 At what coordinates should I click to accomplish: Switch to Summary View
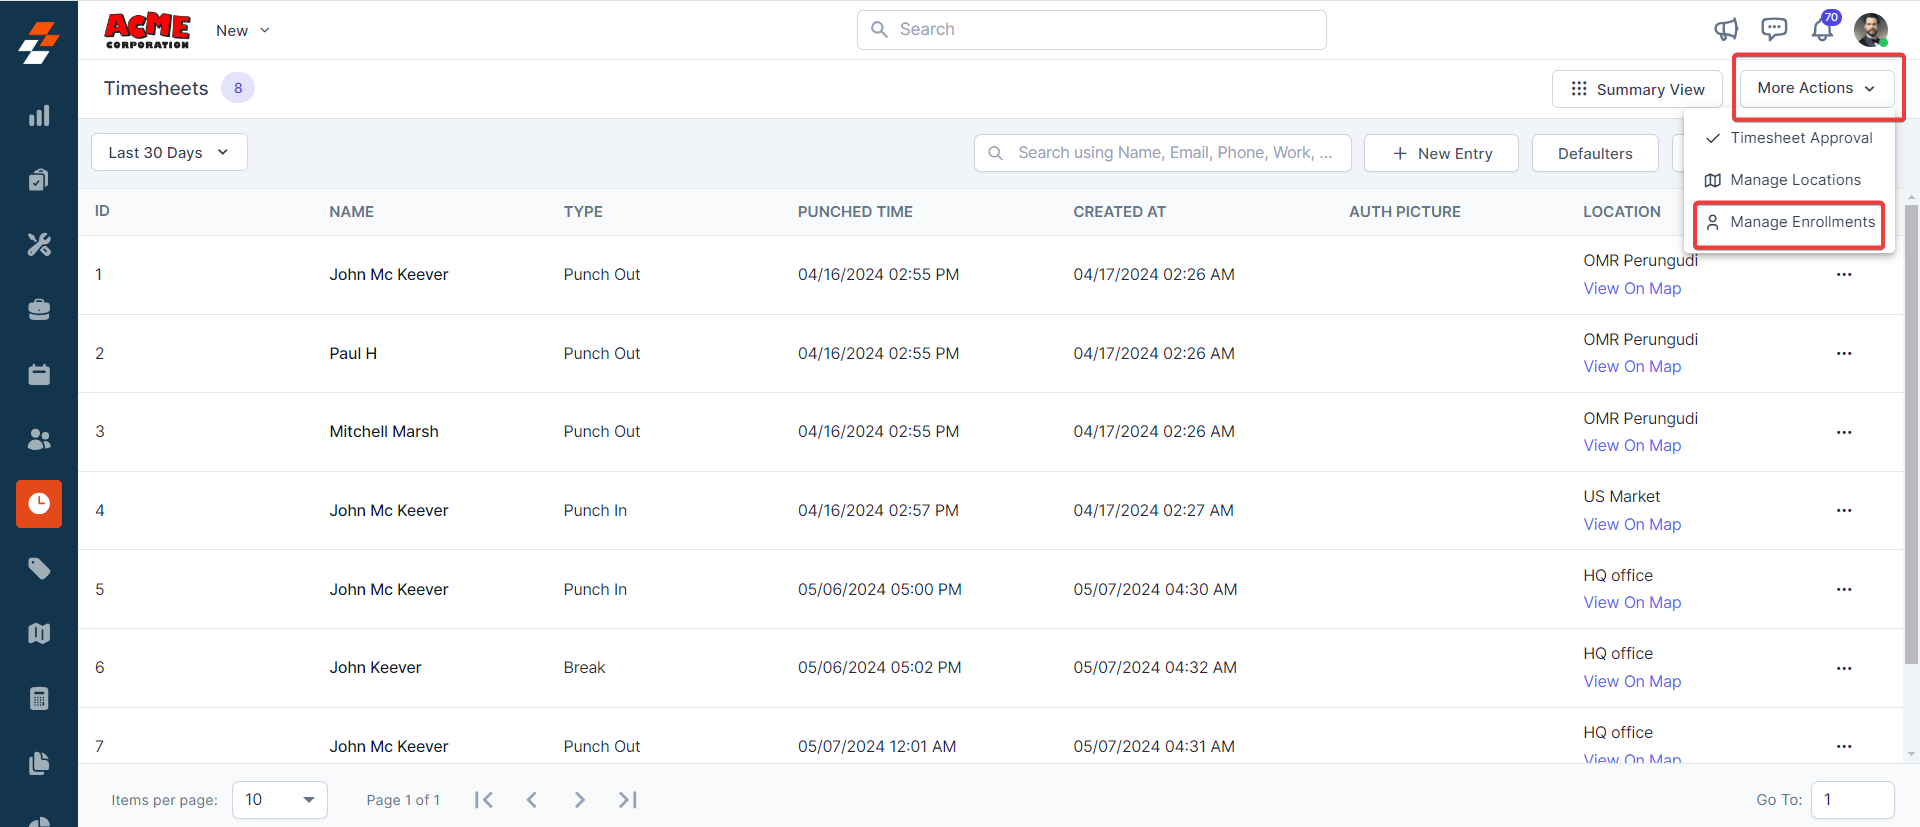pos(1637,89)
